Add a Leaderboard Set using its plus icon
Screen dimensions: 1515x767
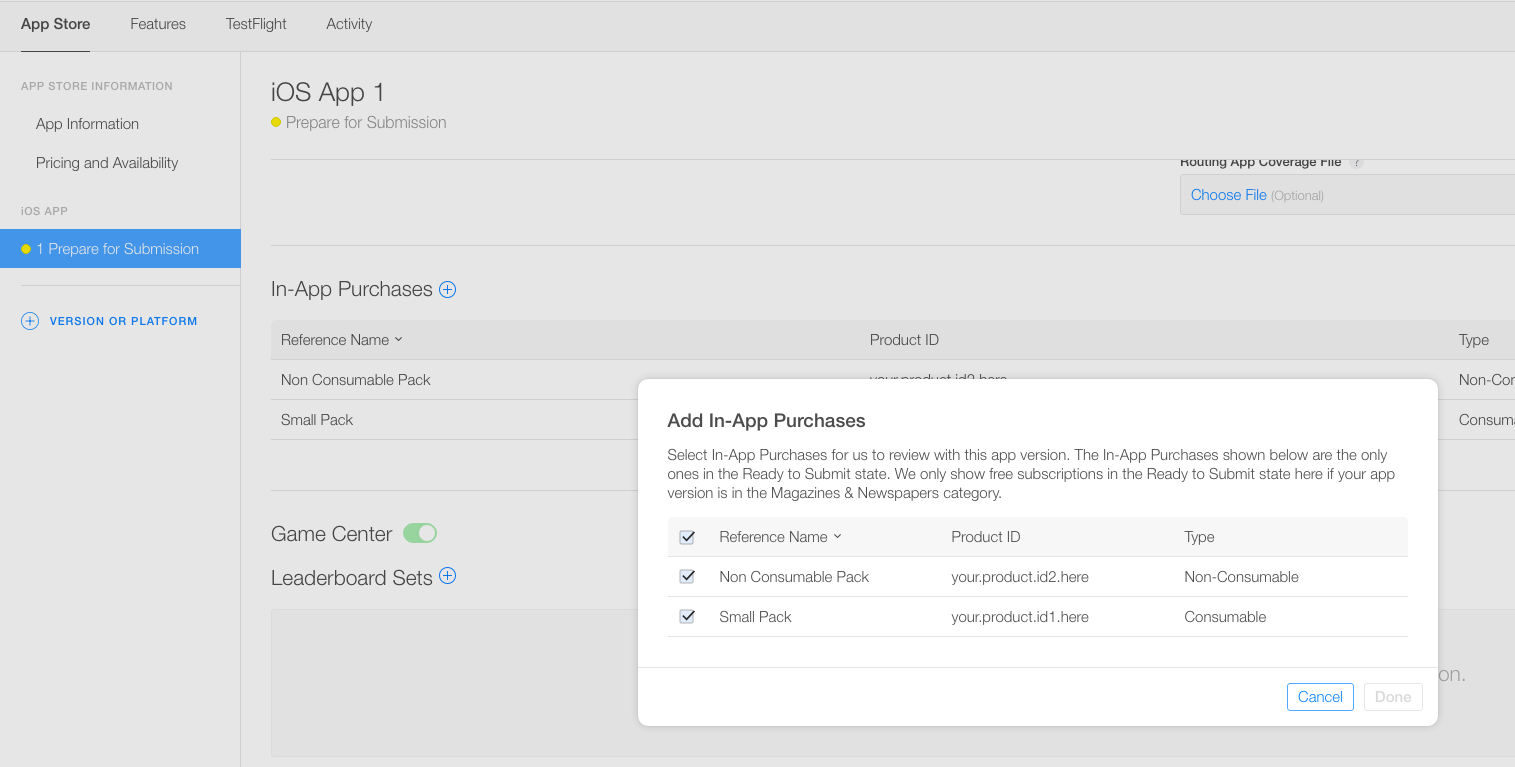[x=447, y=577]
